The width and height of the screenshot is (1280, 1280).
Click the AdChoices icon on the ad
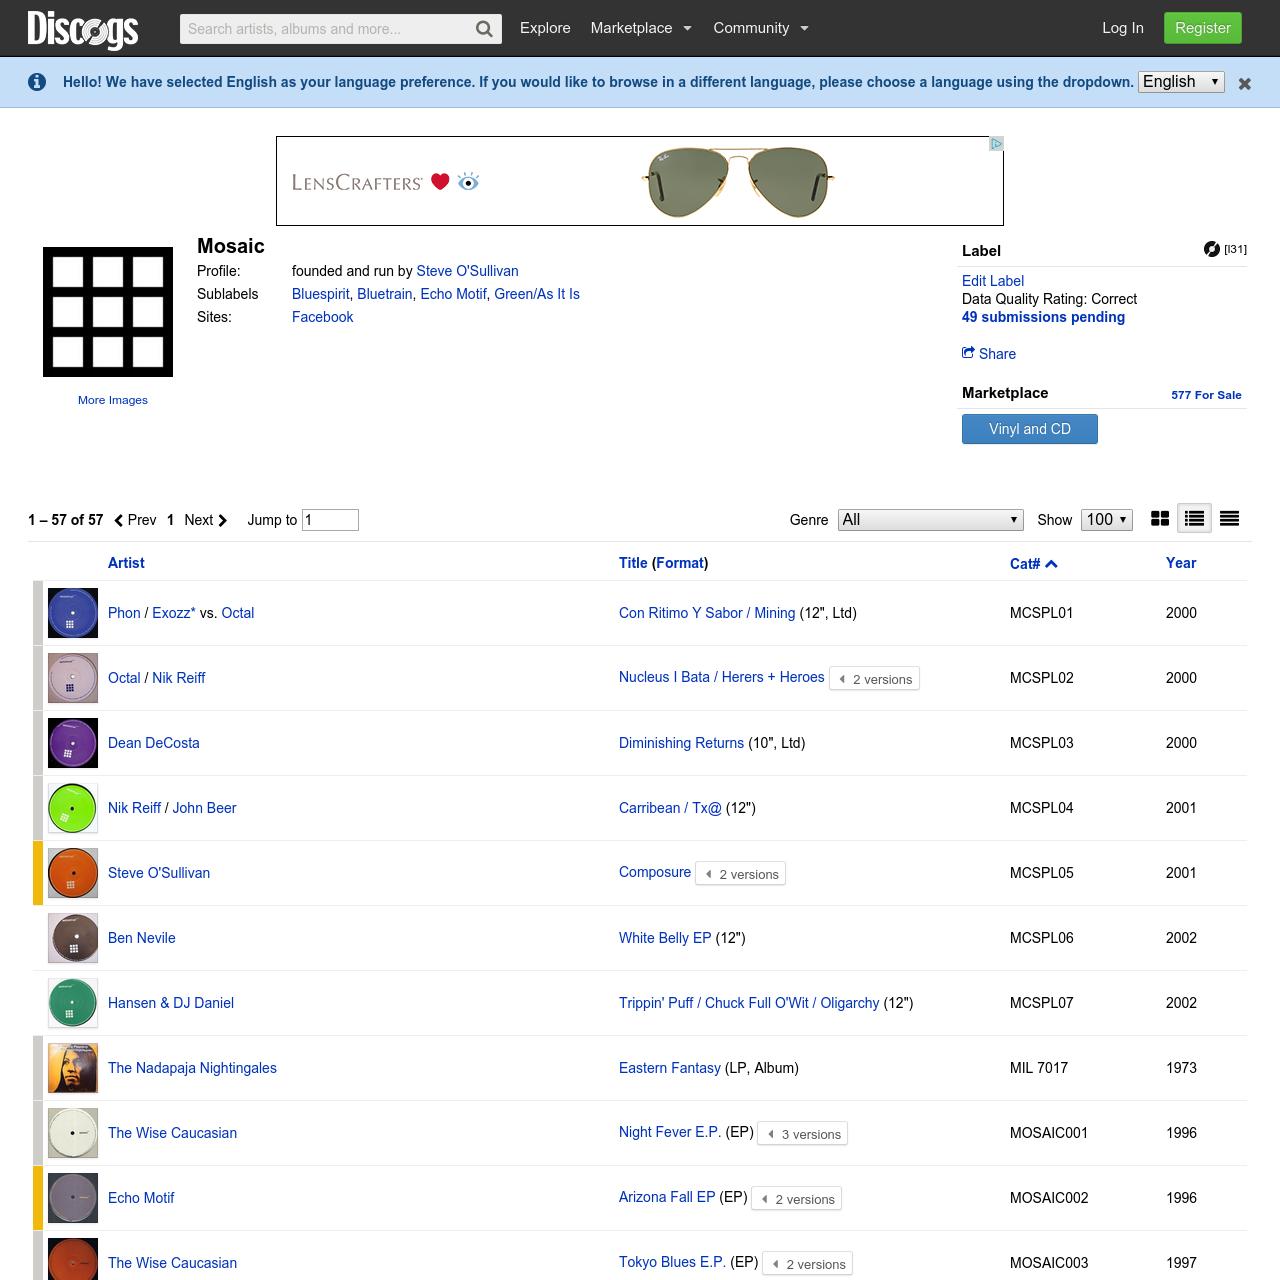coord(996,144)
